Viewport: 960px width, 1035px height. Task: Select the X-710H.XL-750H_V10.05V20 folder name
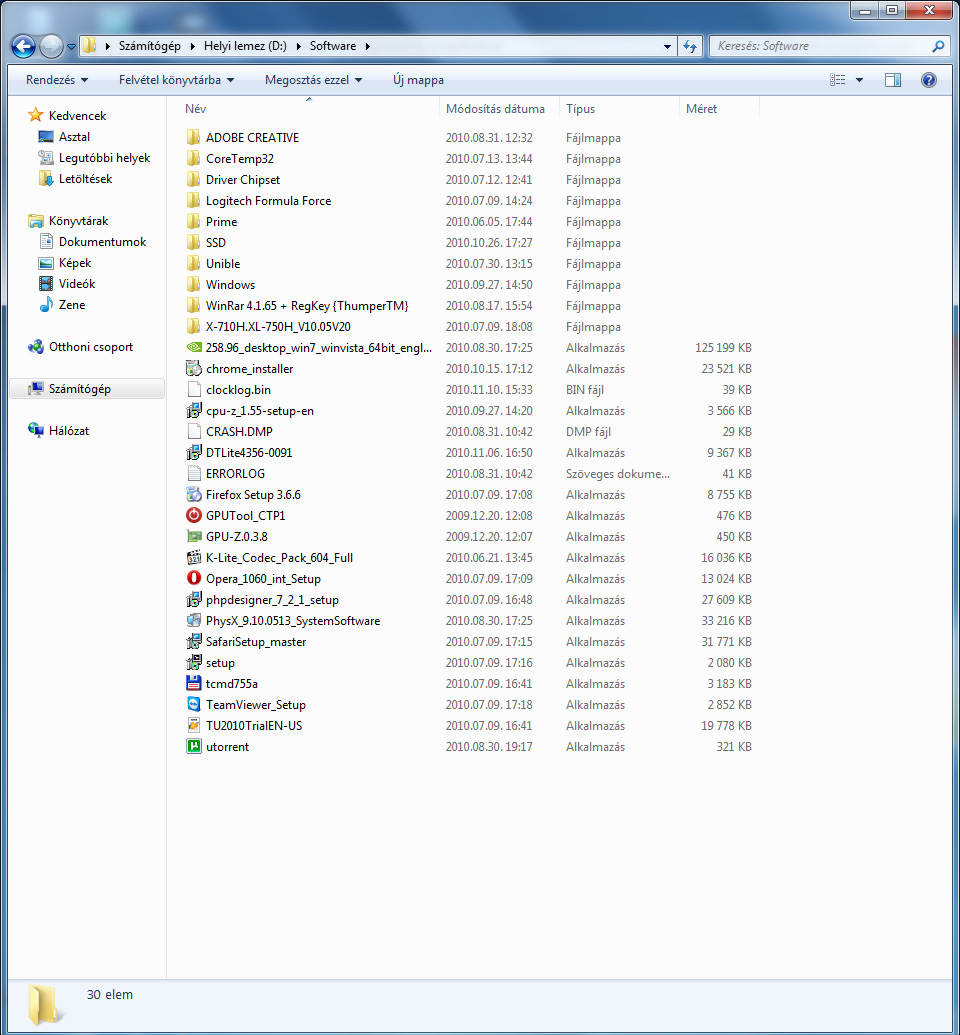click(x=278, y=327)
